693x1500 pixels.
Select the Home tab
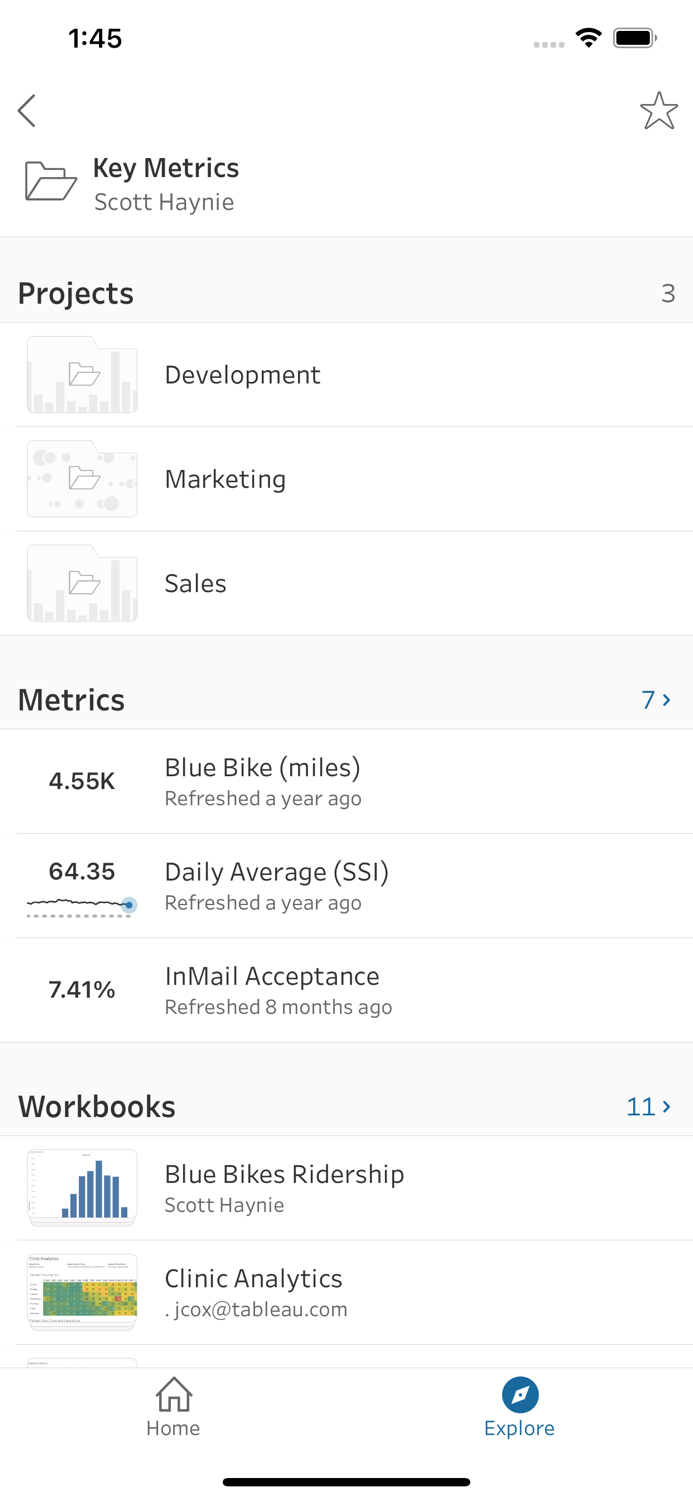click(x=173, y=1405)
